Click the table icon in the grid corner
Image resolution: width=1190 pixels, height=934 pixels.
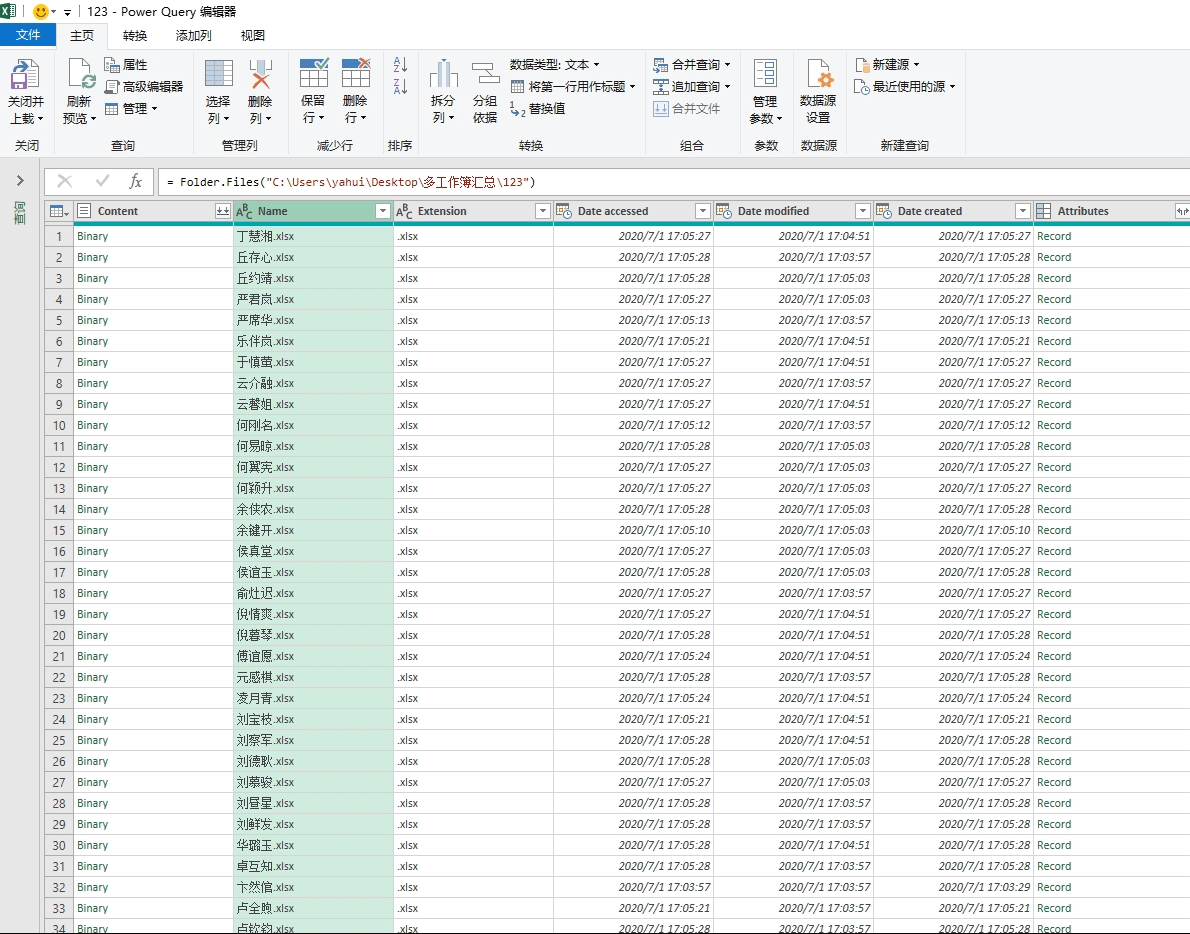click(56, 211)
